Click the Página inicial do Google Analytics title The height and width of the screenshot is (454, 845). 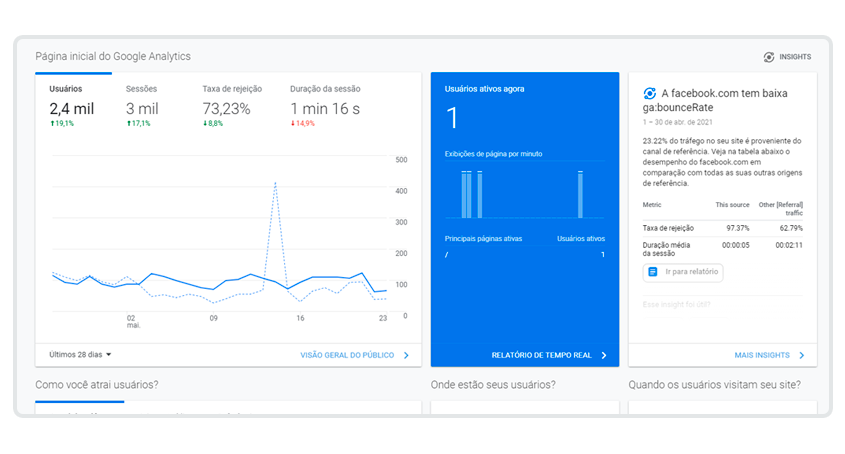point(113,56)
